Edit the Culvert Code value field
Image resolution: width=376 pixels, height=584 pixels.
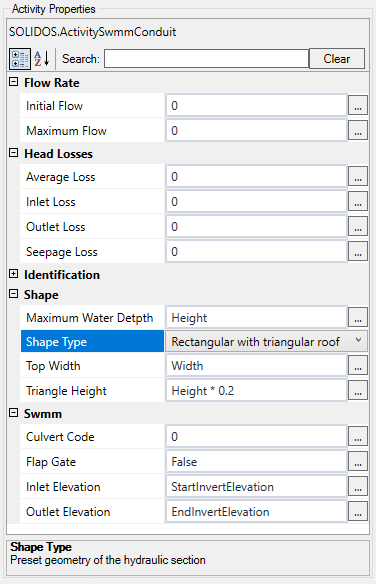click(x=256, y=436)
